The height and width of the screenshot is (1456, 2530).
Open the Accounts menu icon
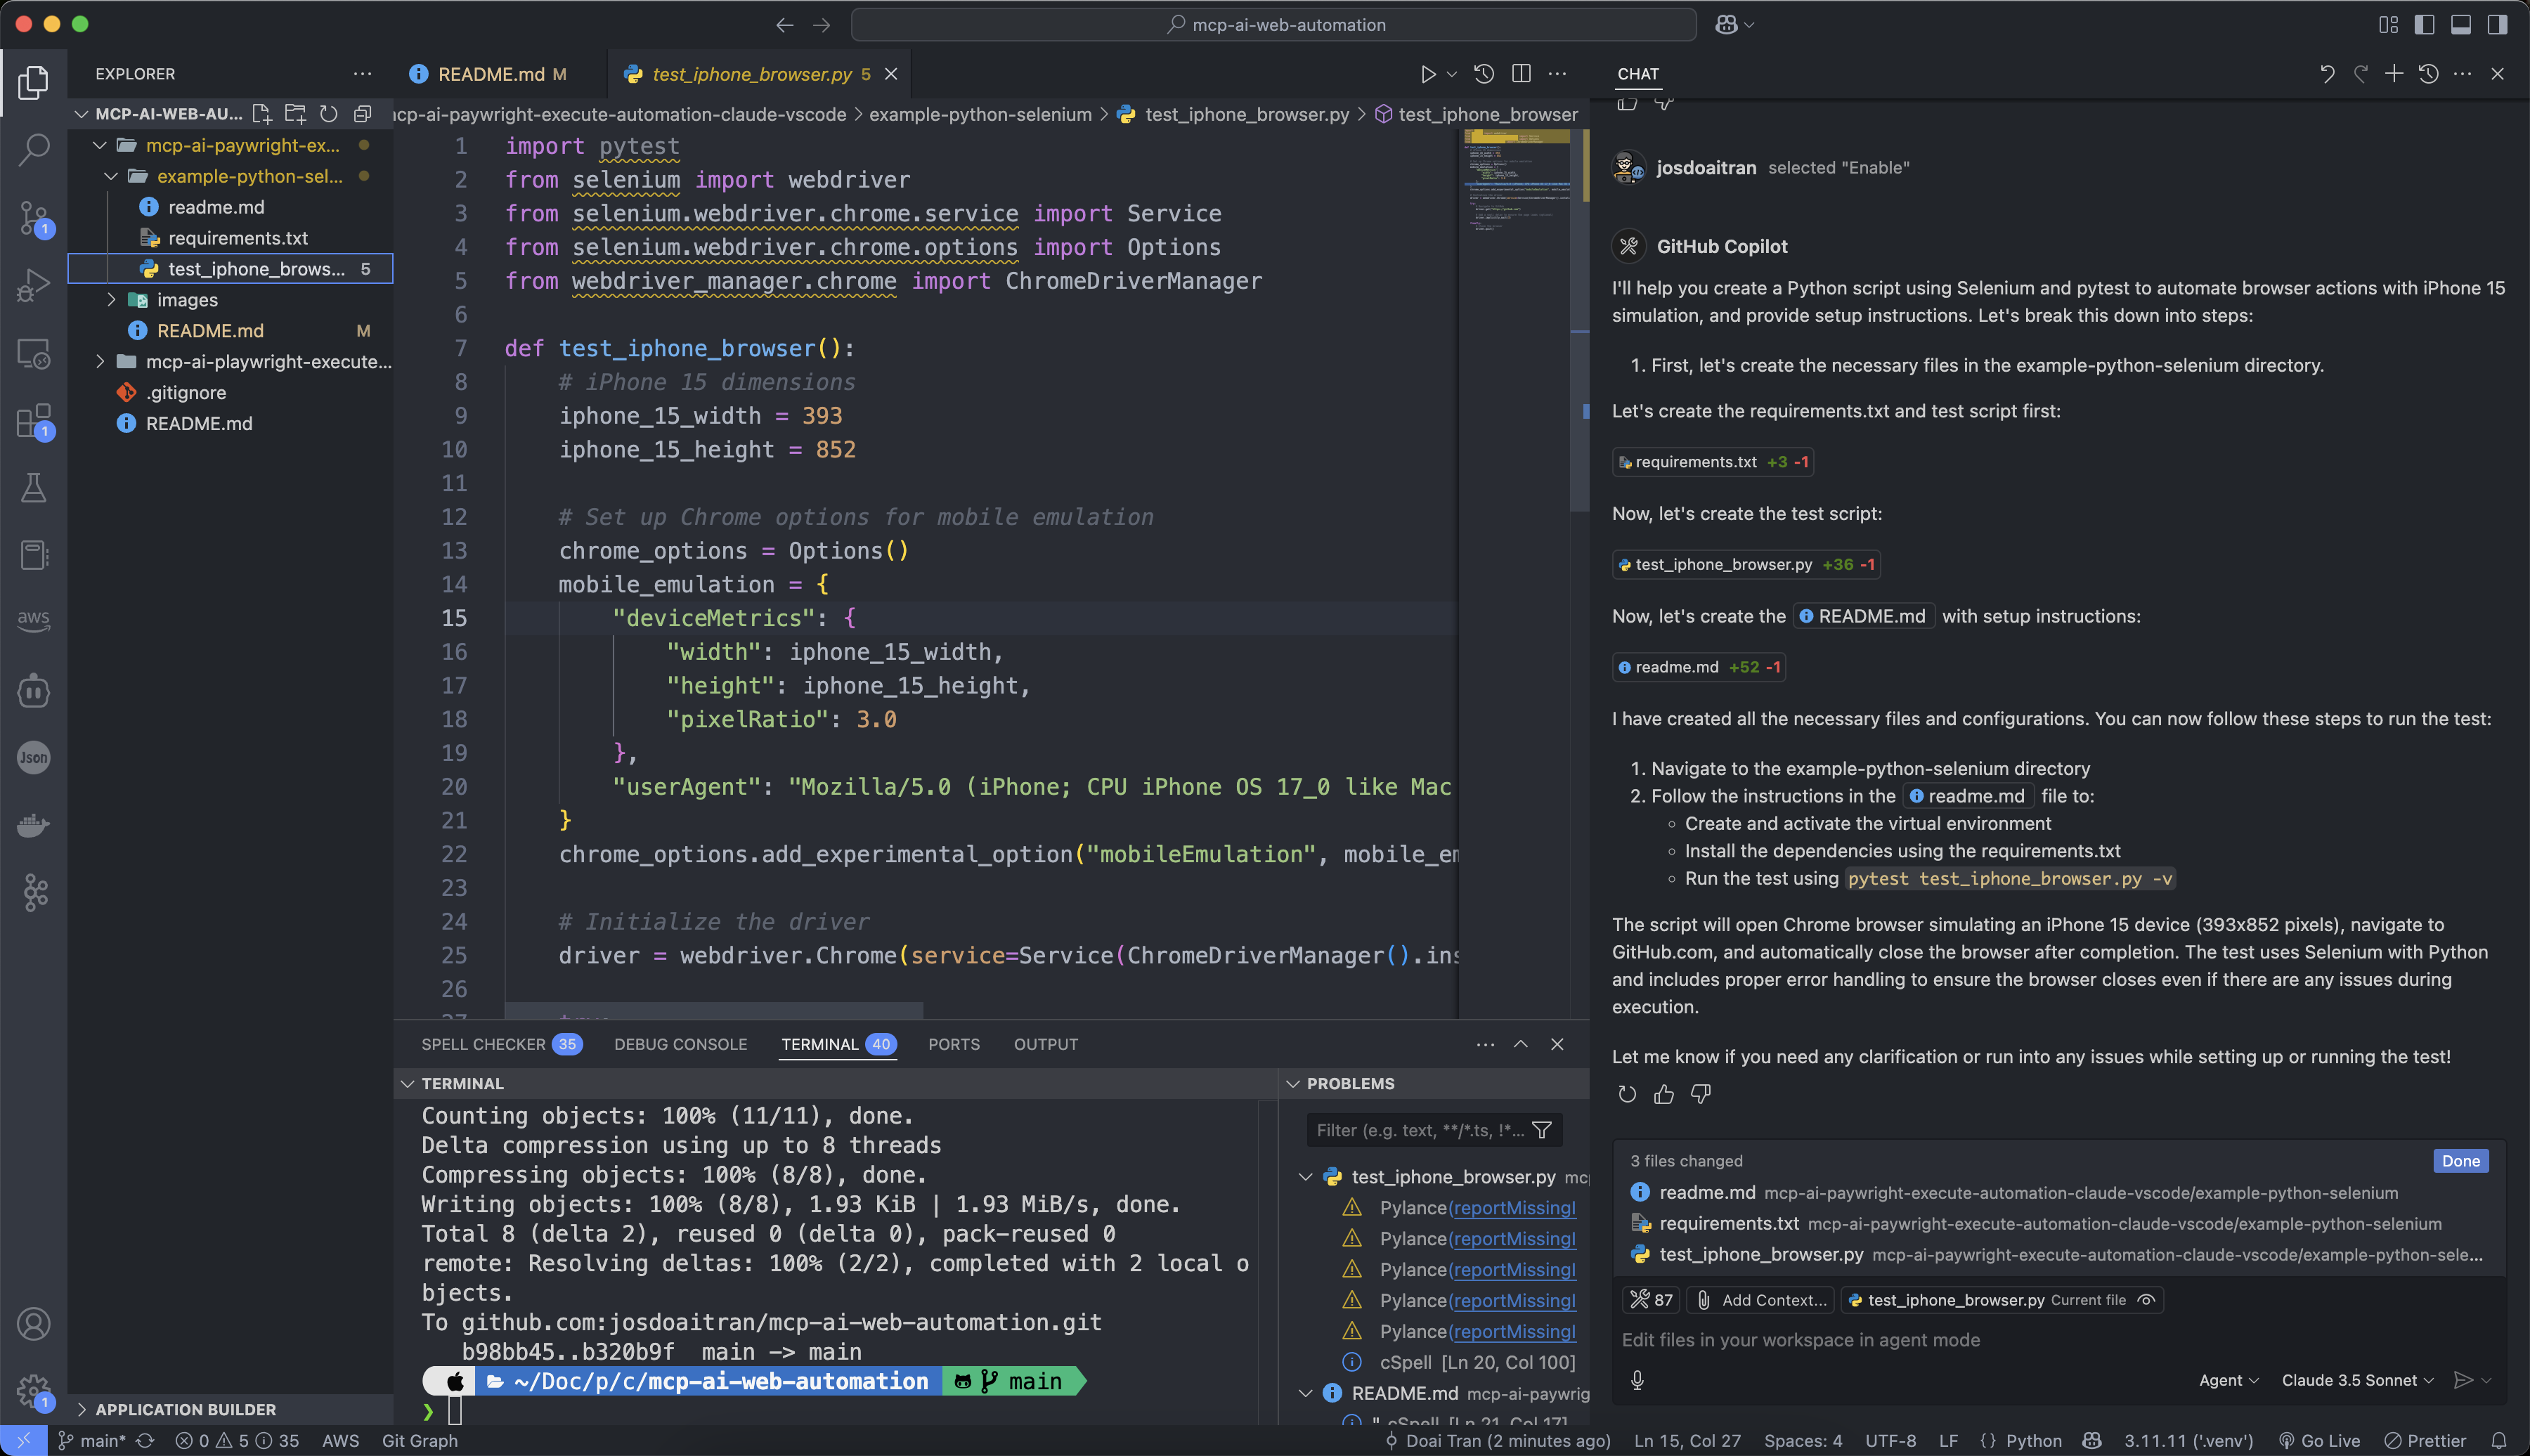(33, 1324)
